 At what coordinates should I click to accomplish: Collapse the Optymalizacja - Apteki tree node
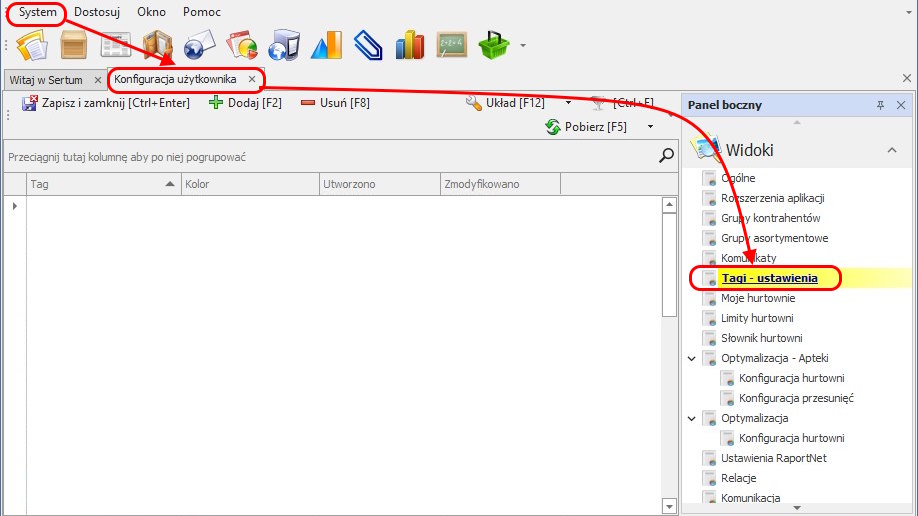[x=692, y=358]
